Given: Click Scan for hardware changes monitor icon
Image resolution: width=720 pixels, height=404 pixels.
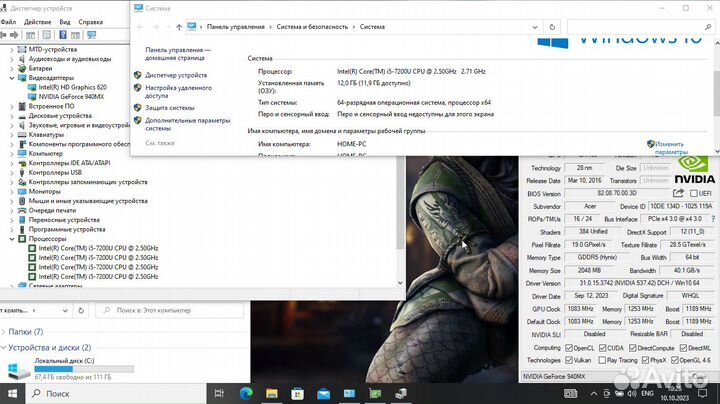Looking at the screenshot, I should point(91,35).
